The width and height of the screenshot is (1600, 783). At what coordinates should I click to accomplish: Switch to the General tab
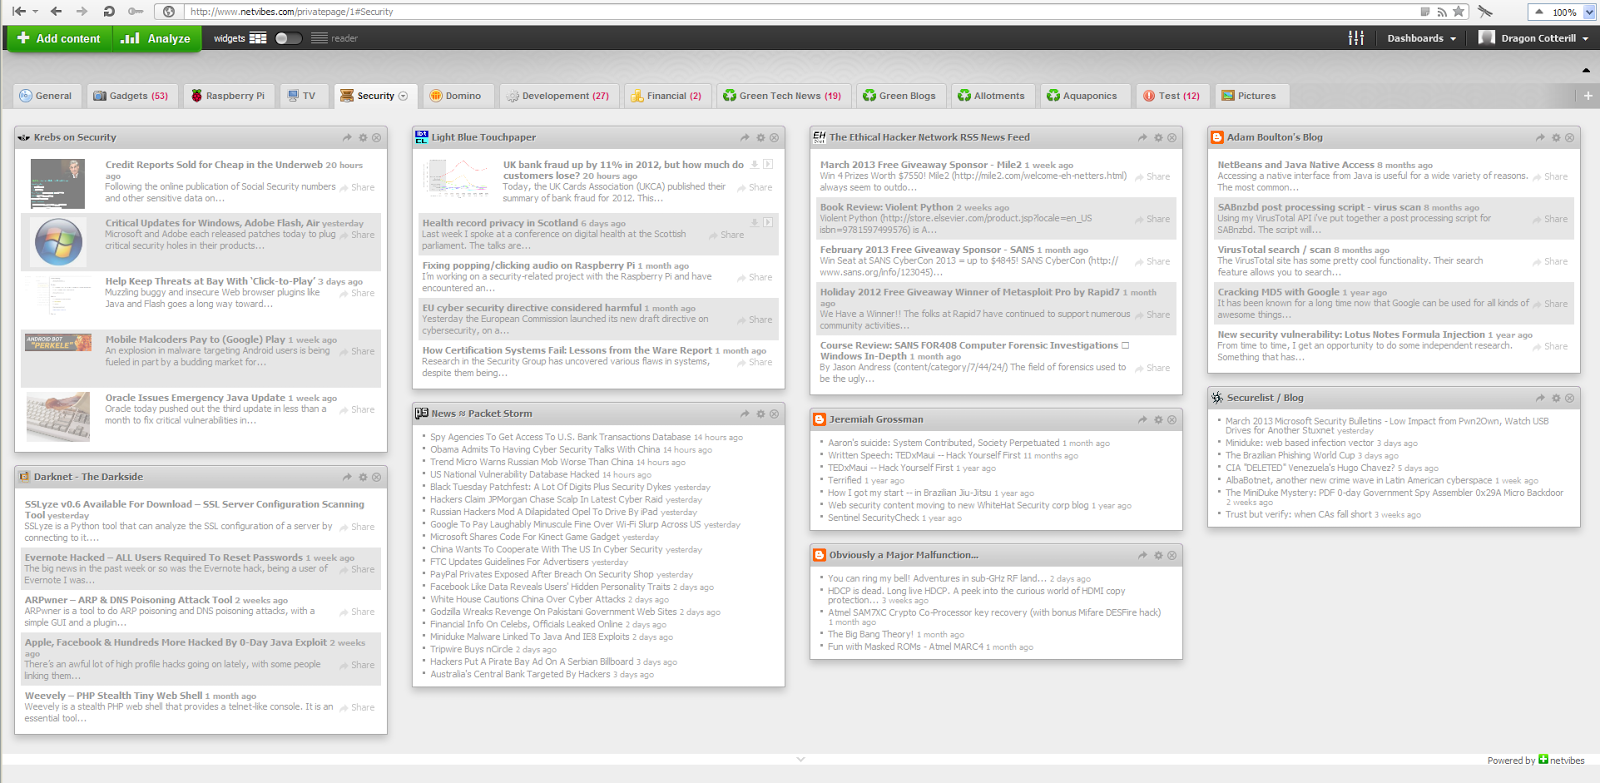(45, 96)
